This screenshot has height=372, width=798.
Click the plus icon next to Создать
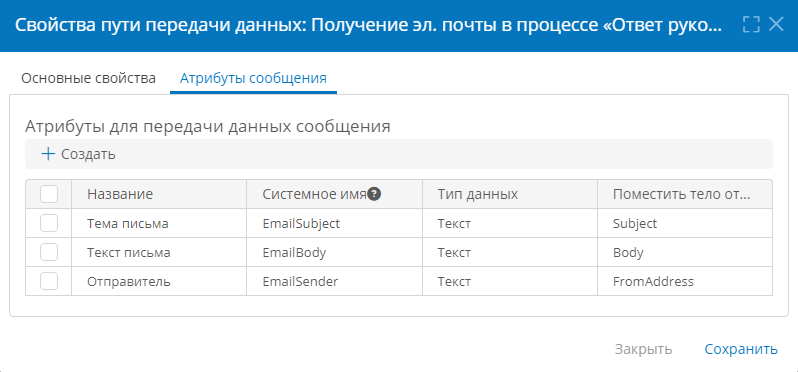[48, 154]
